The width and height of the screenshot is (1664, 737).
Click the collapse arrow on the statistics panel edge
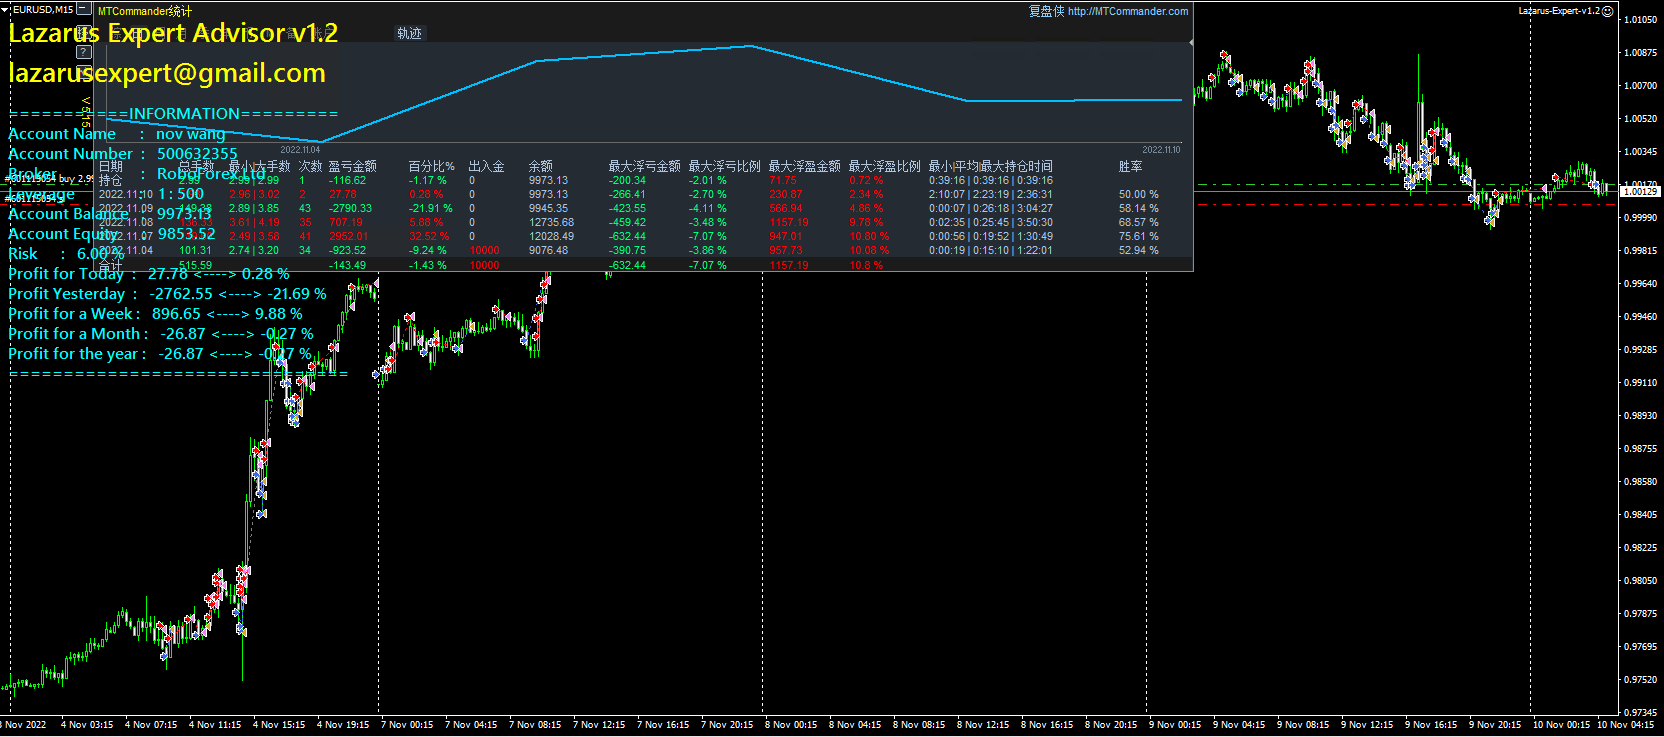pyautogui.click(x=1190, y=43)
